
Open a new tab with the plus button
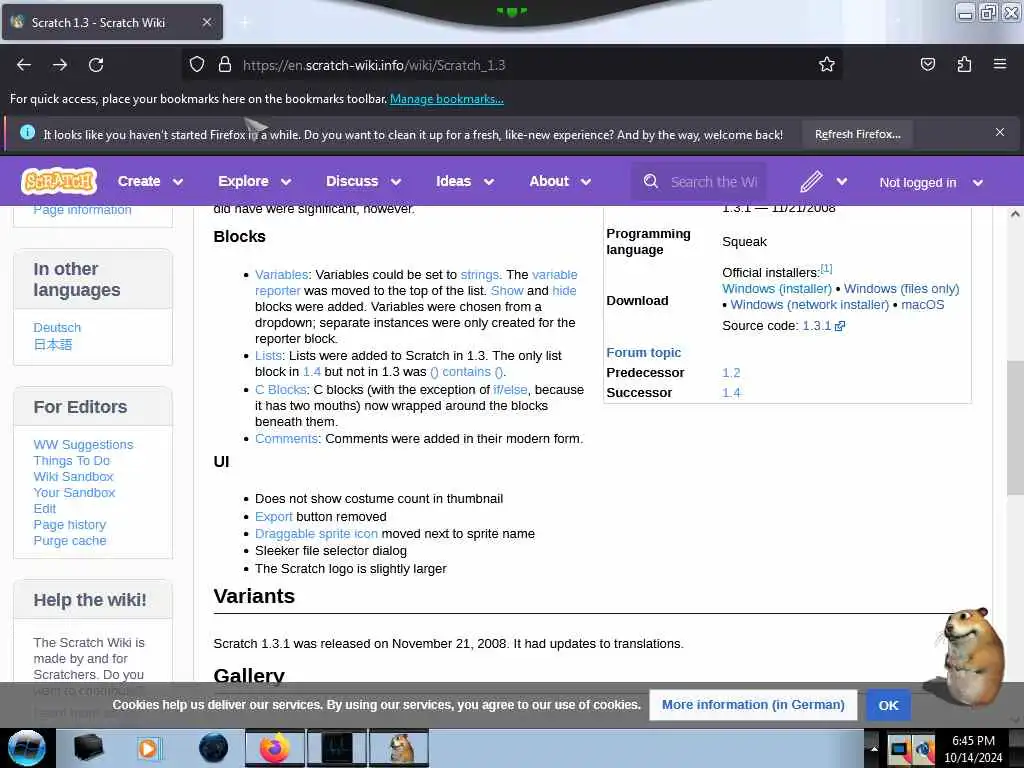pyautogui.click(x=245, y=22)
